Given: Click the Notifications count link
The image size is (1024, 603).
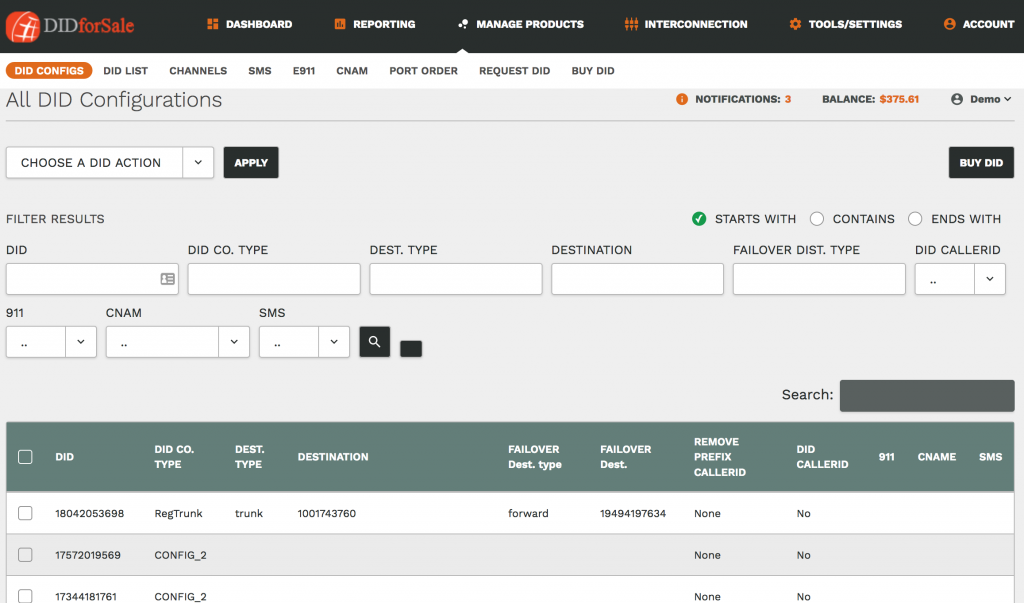Looking at the screenshot, I should click(743, 99).
